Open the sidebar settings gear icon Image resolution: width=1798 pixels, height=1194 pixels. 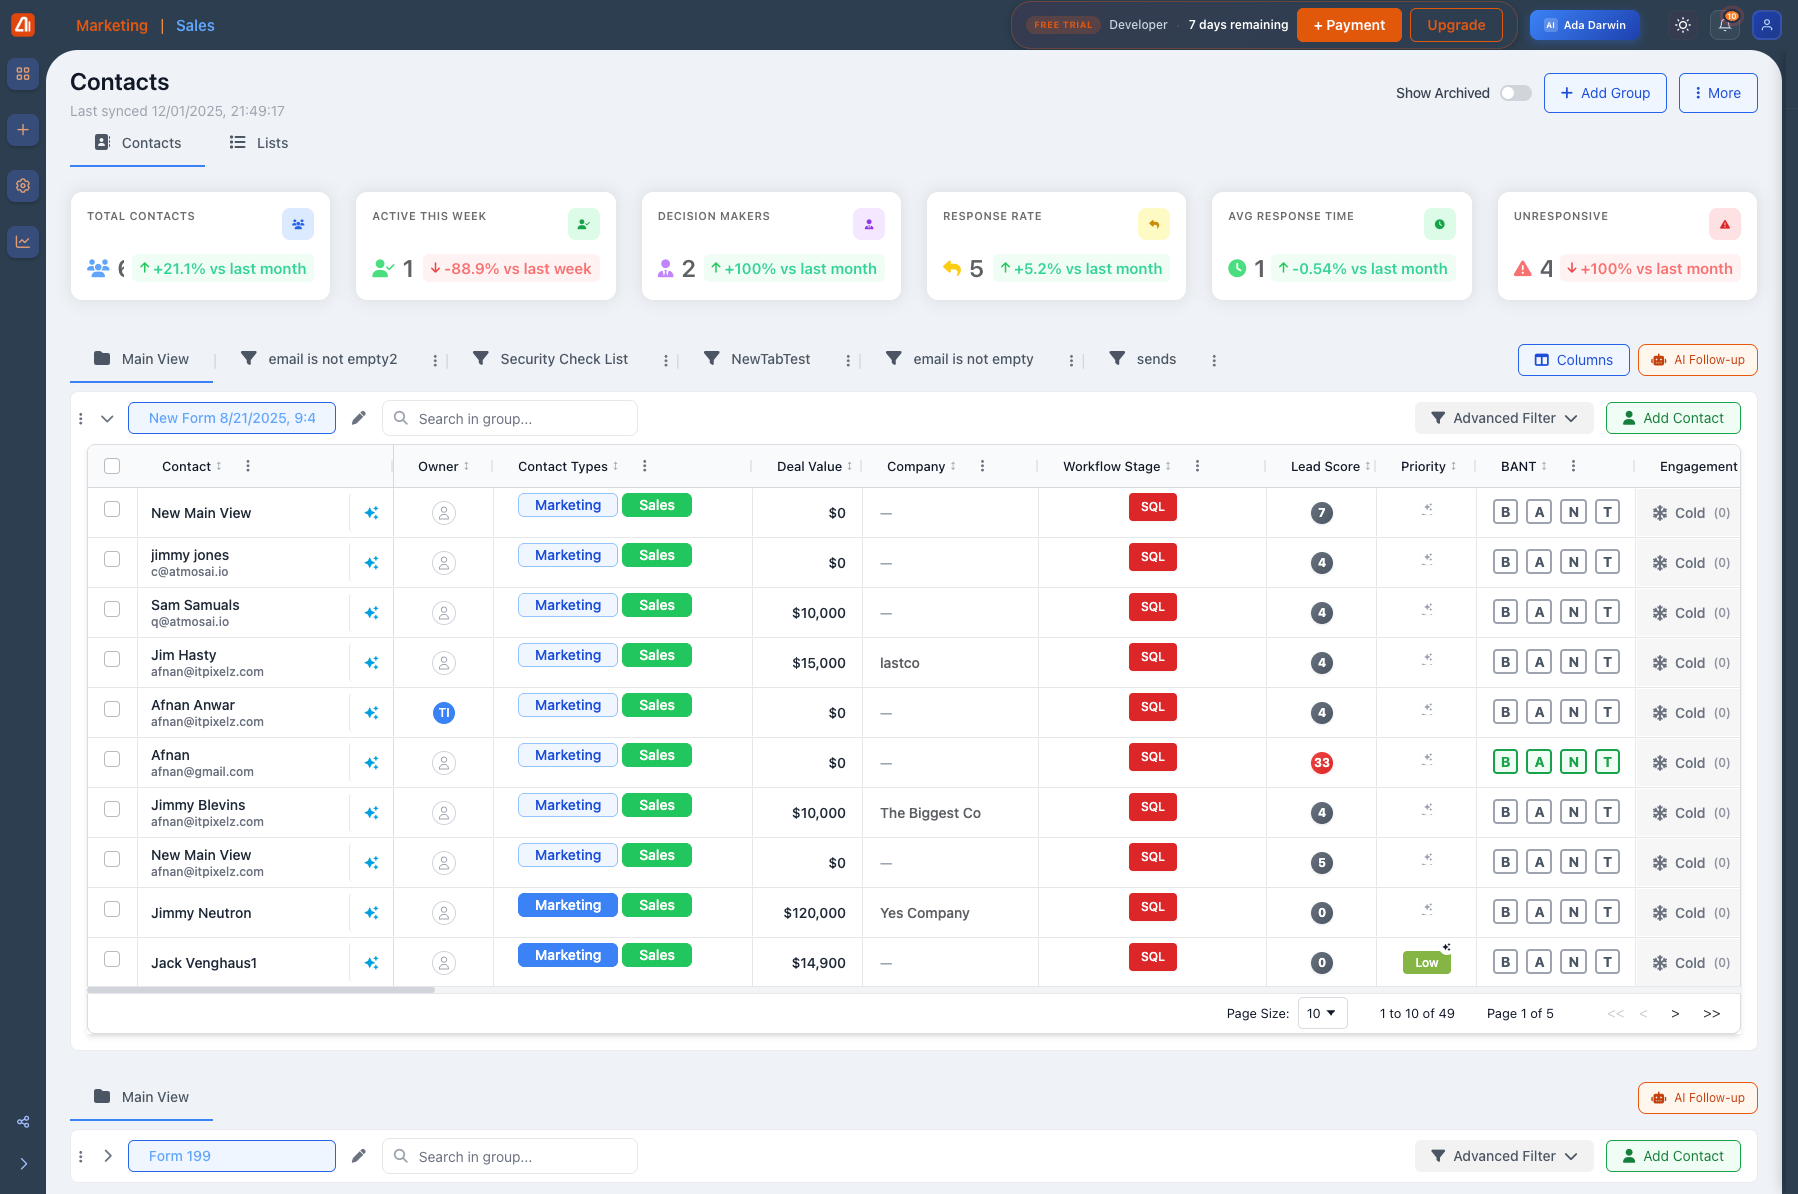[23, 185]
